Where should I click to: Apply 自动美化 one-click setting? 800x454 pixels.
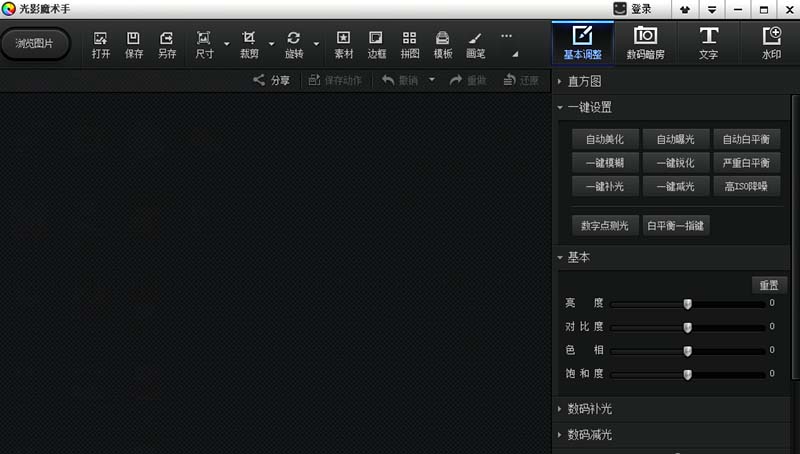(605, 139)
